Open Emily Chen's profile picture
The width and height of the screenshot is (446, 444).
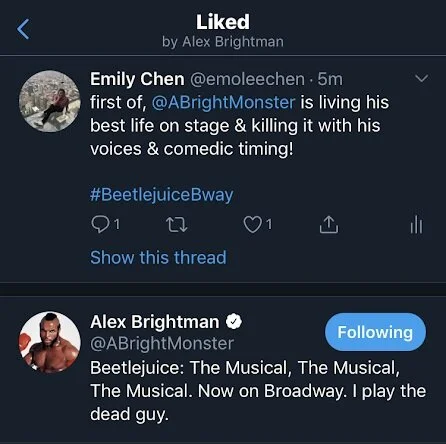pos(50,101)
